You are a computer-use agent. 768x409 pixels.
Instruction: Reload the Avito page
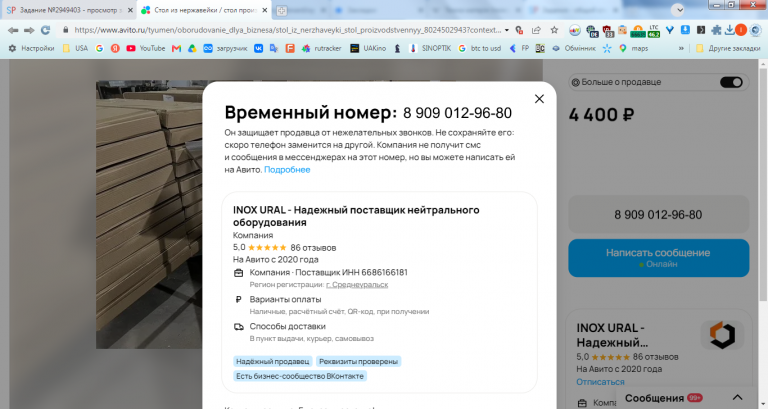point(46,30)
